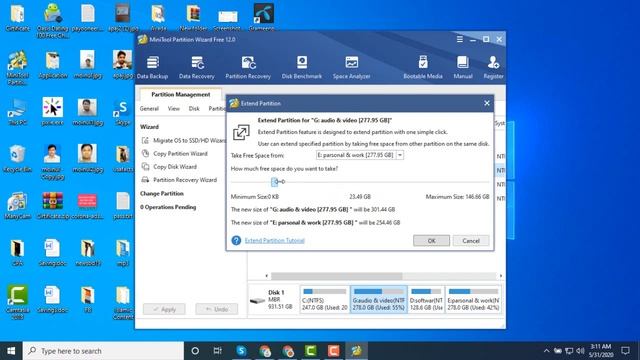The image size is (640, 360).
Task: Open Cortana from the taskbar
Action: [x=195, y=351]
